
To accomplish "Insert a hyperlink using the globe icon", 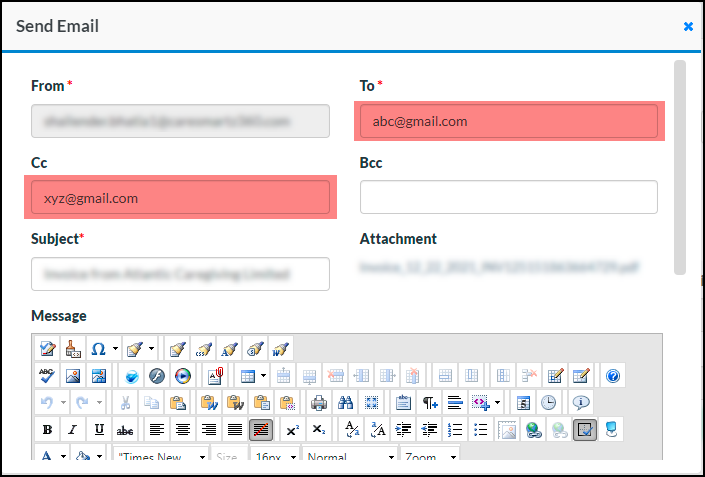I will pyautogui.click(x=534, y=430).
